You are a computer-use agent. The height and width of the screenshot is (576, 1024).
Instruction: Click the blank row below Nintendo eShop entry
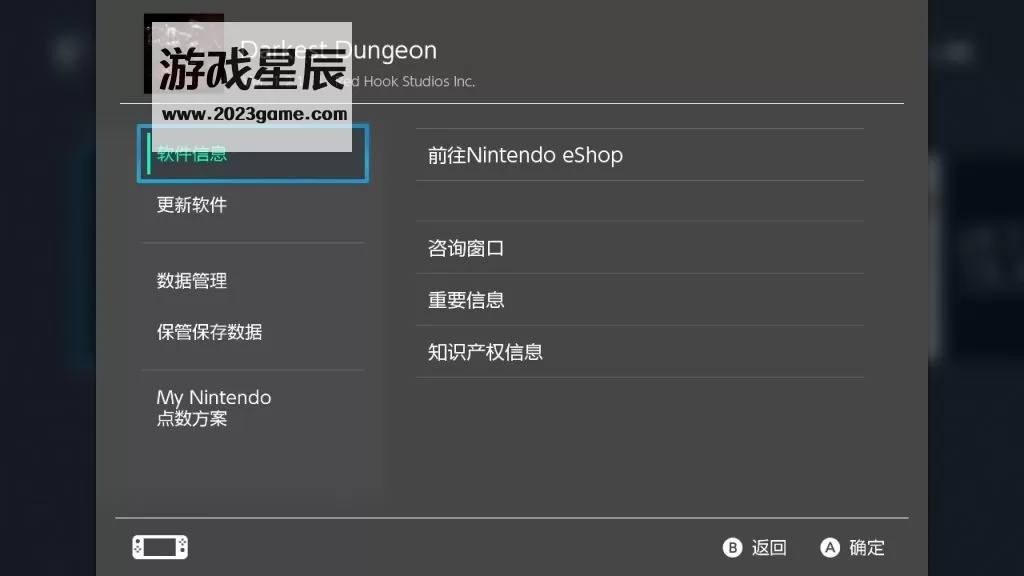(639, 201)
